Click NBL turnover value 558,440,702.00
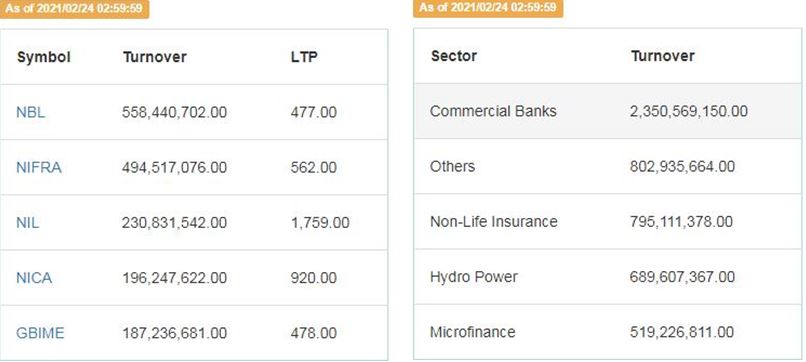Viewport: 806px width, 362px height. [x=174, y=112]
